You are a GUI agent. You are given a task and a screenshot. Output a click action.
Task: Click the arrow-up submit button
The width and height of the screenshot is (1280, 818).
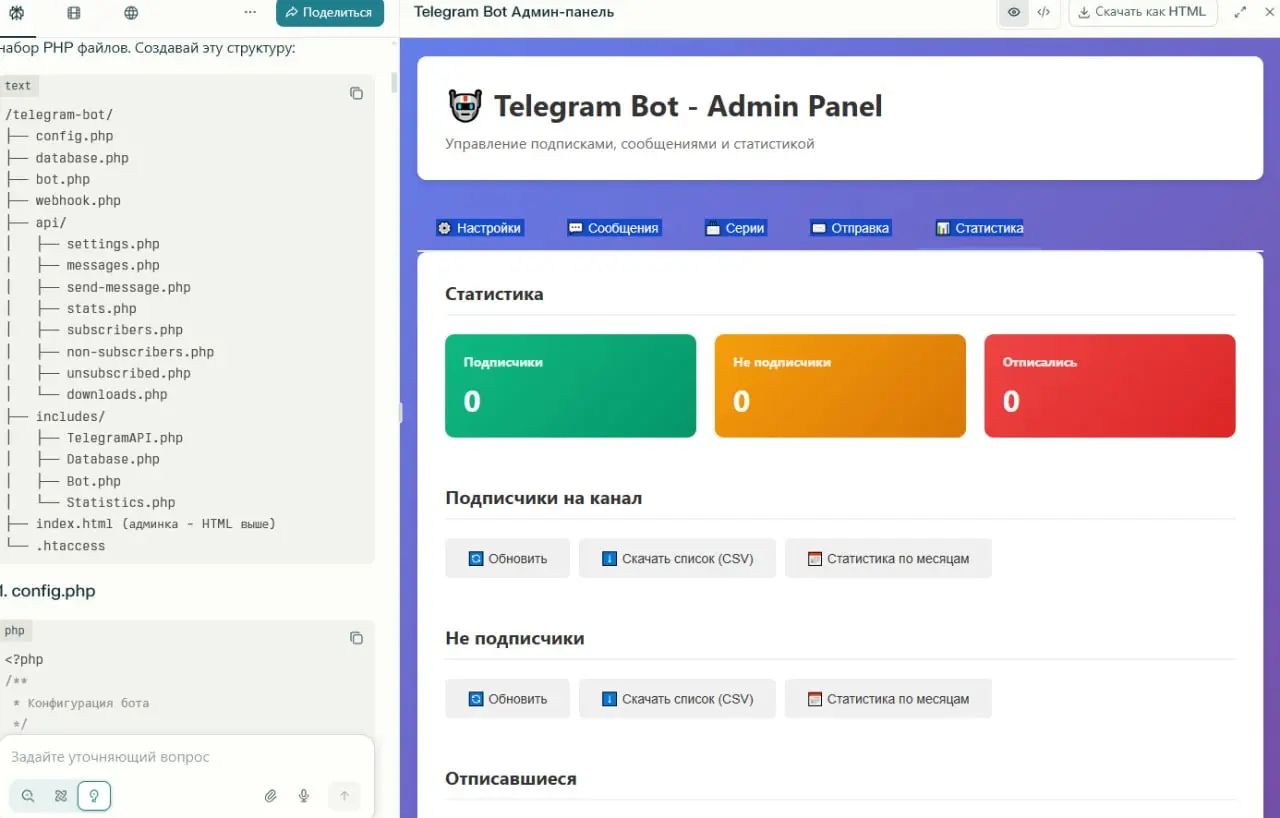pyautogui.click(x=344, y=796)
